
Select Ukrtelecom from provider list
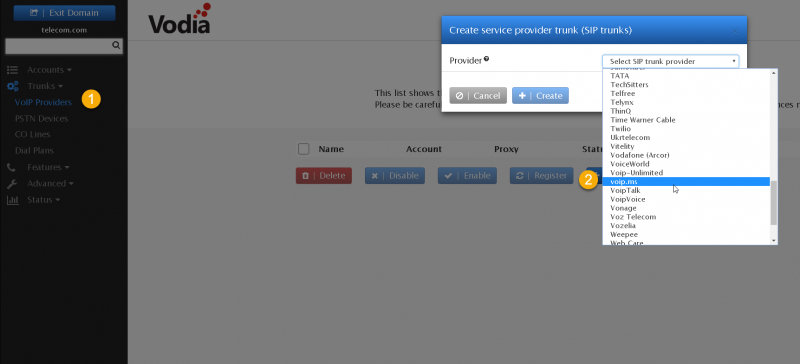pos(686,137)
